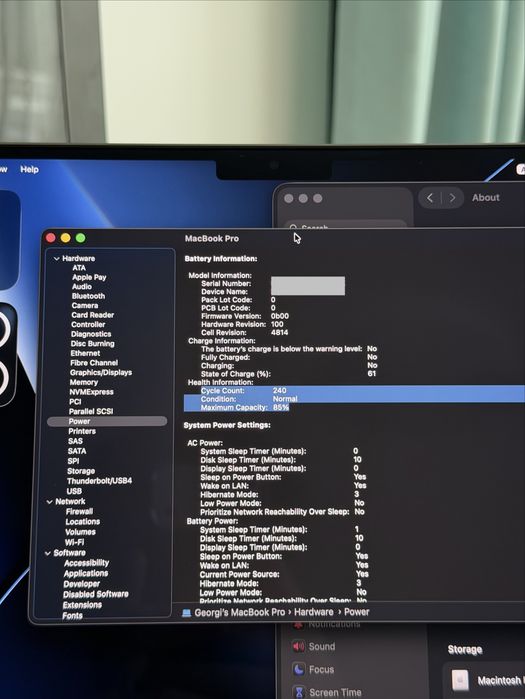Select NVMExpress in the sidebar
This screenshot has width=525, height=699.
[91, 392]
